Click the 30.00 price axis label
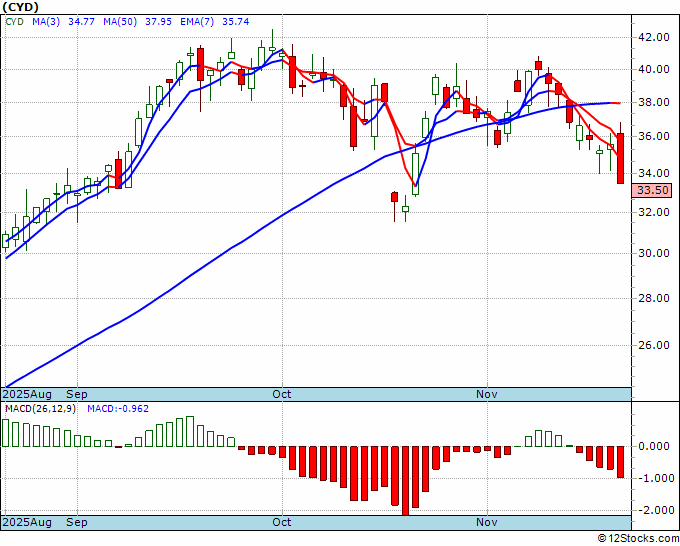The image size is (680, 546). click(654, 253)
